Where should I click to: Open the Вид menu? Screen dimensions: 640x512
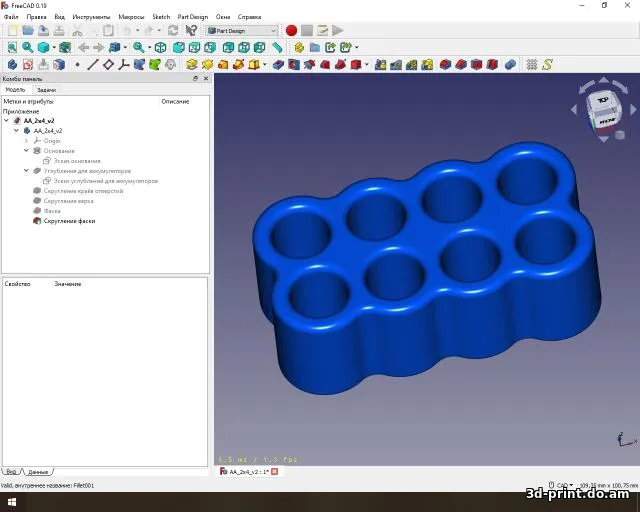click(60, 17)
